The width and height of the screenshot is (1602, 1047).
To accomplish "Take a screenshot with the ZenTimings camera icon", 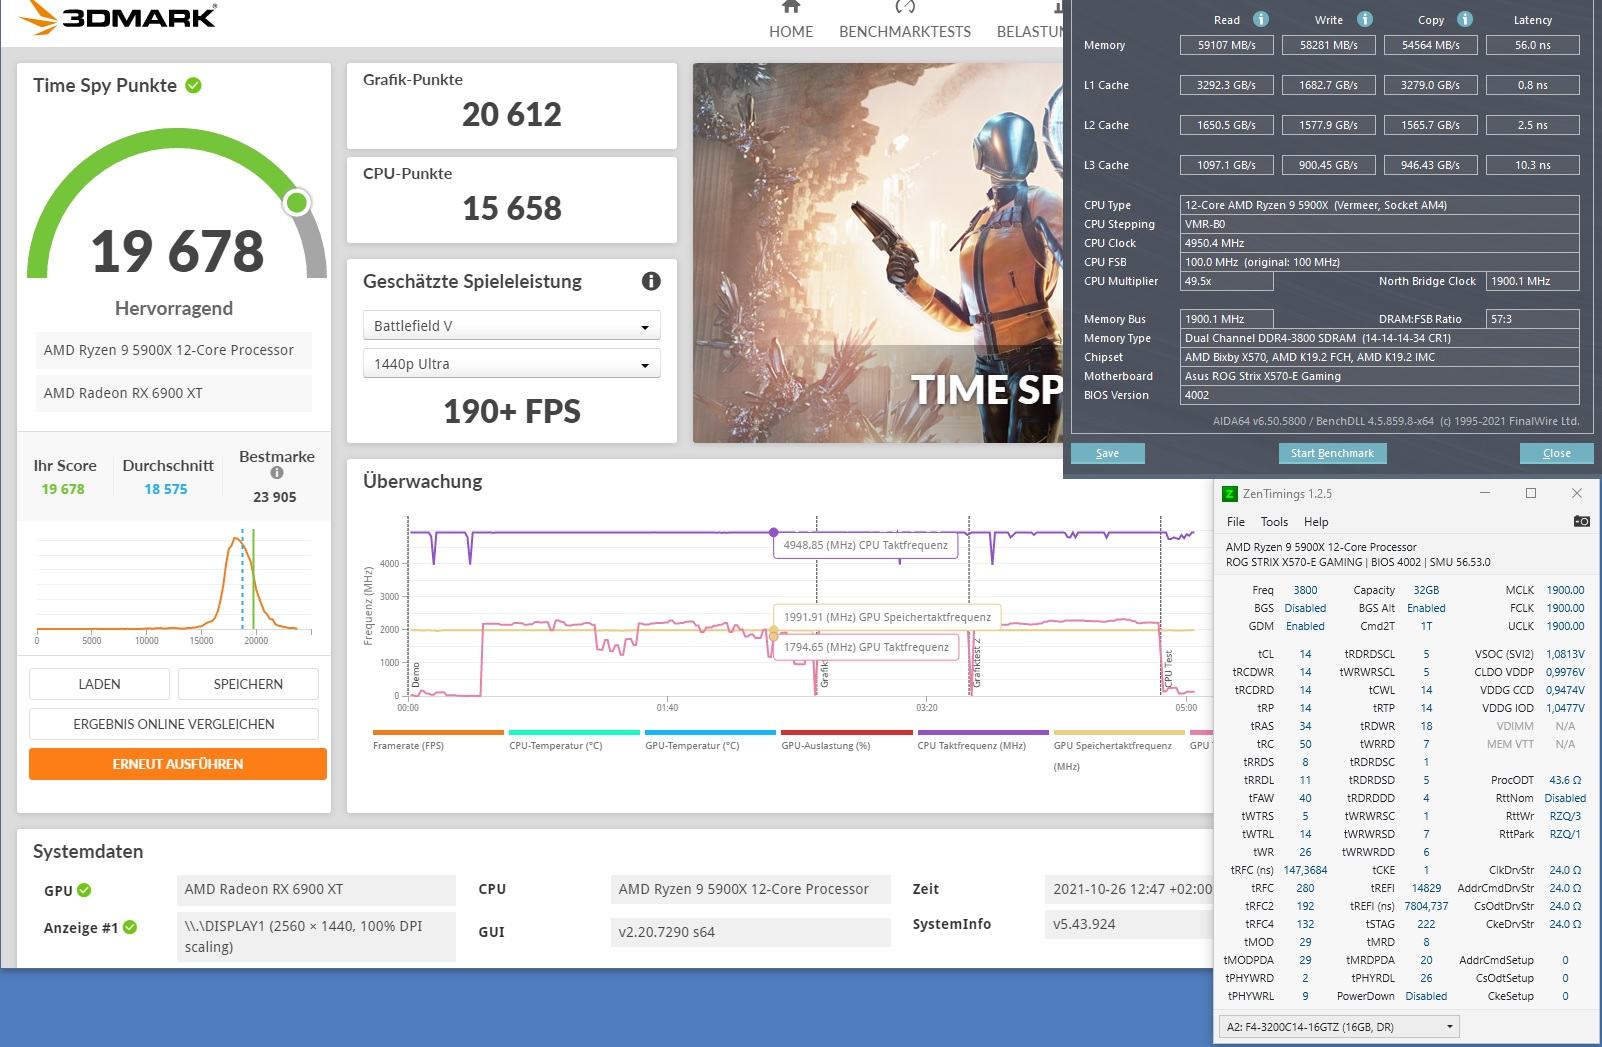I will click(1581, 521).
